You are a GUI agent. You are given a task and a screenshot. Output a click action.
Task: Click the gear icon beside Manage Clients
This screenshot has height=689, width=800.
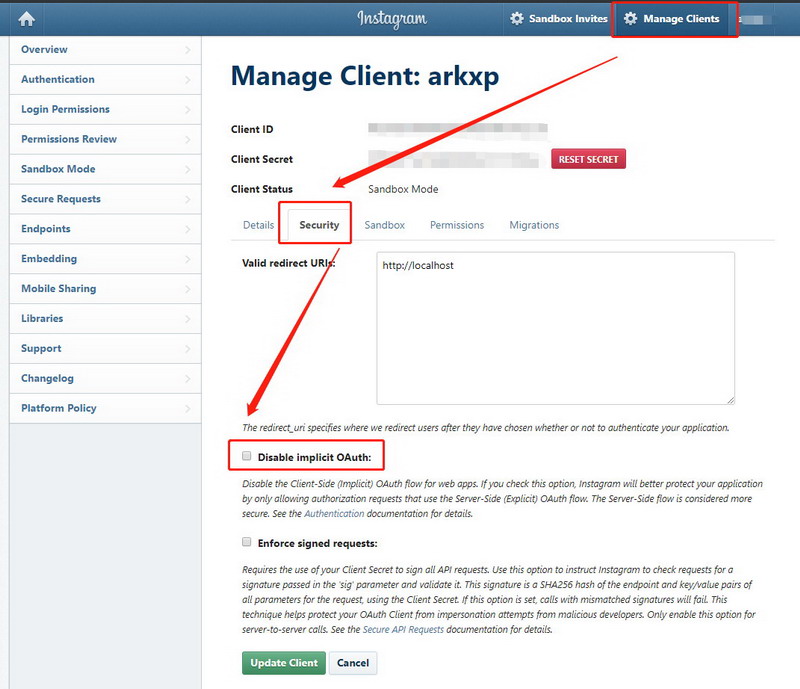(x=631, y=19)
